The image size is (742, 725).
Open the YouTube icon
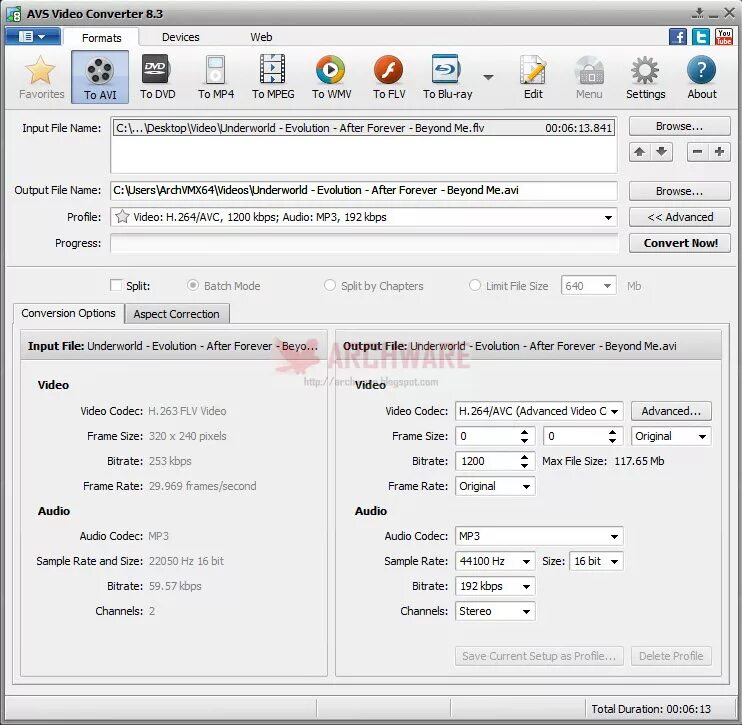pos(724,36)
